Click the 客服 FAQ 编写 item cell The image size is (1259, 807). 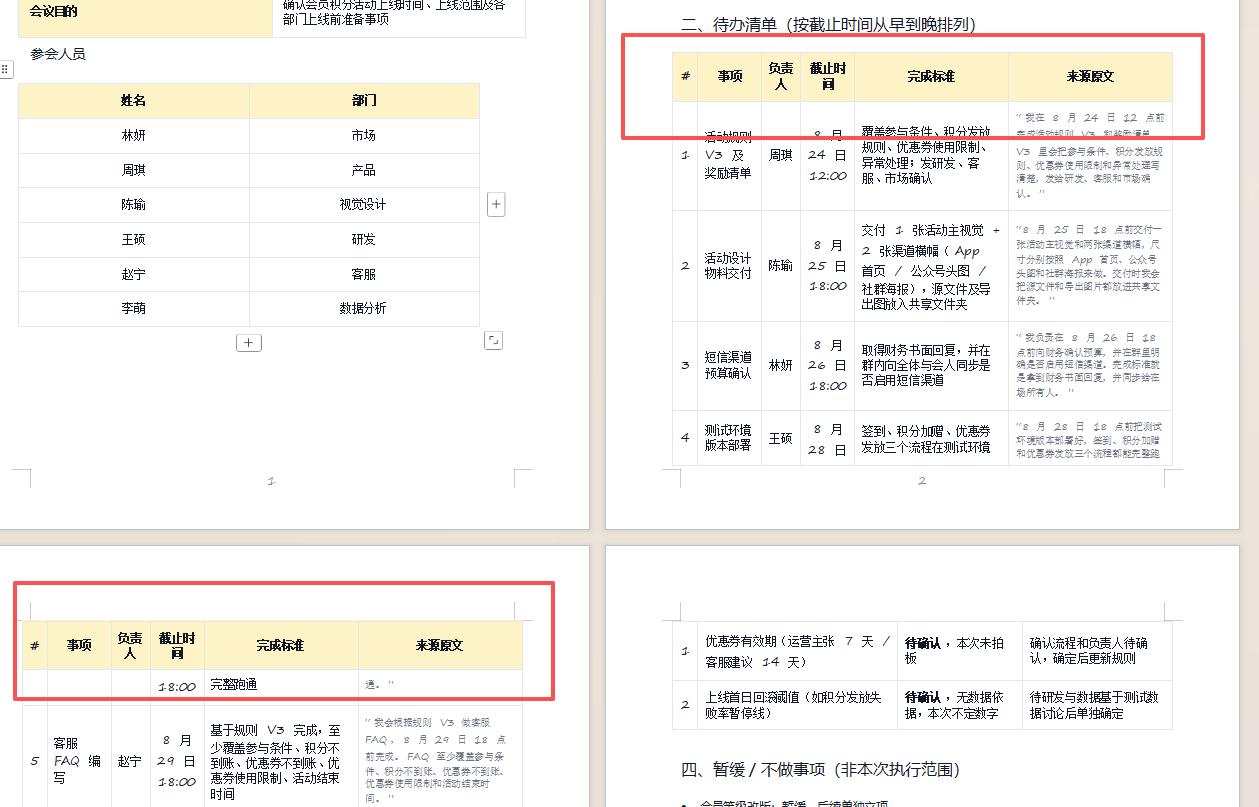(80, 761)
